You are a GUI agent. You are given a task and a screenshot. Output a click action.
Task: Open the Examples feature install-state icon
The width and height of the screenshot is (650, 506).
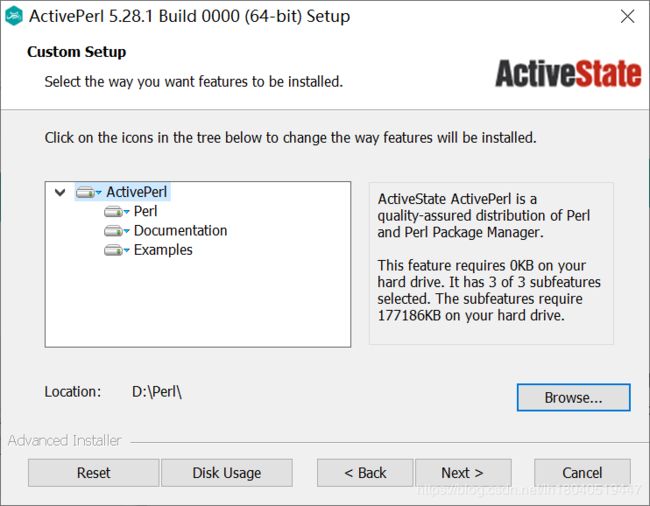coord(116,250)
